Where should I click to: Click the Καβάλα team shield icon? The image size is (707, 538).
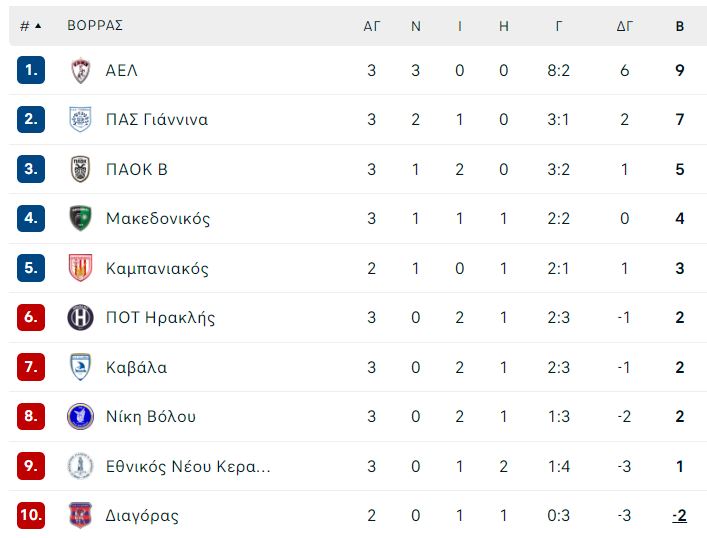[x=81, y=367]
